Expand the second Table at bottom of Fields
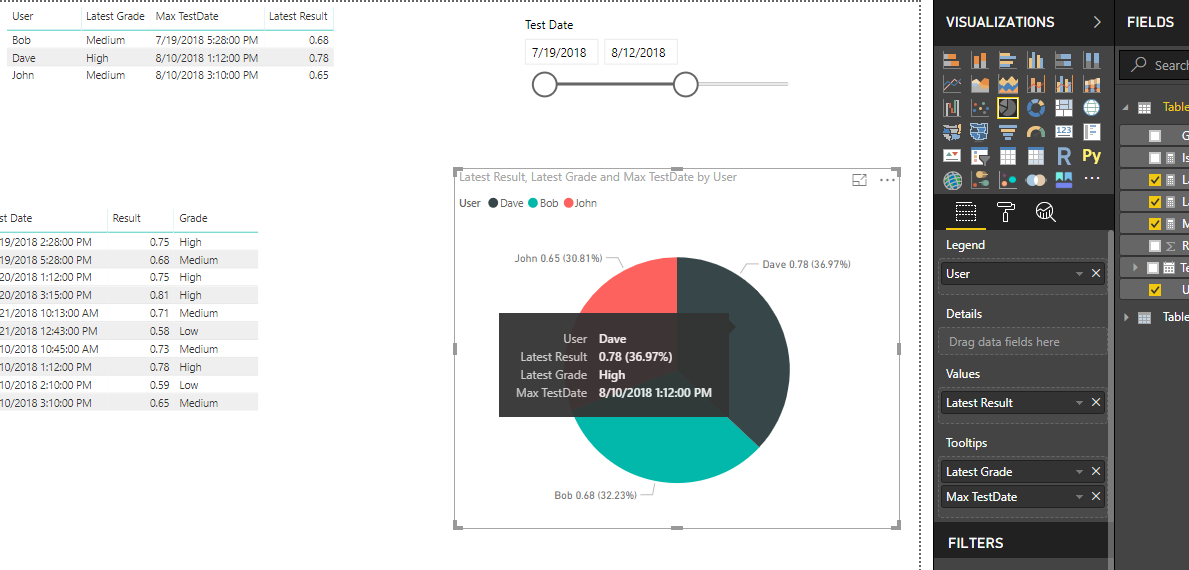This screenshot has width=1189, height=570. tap(1127, 317)
